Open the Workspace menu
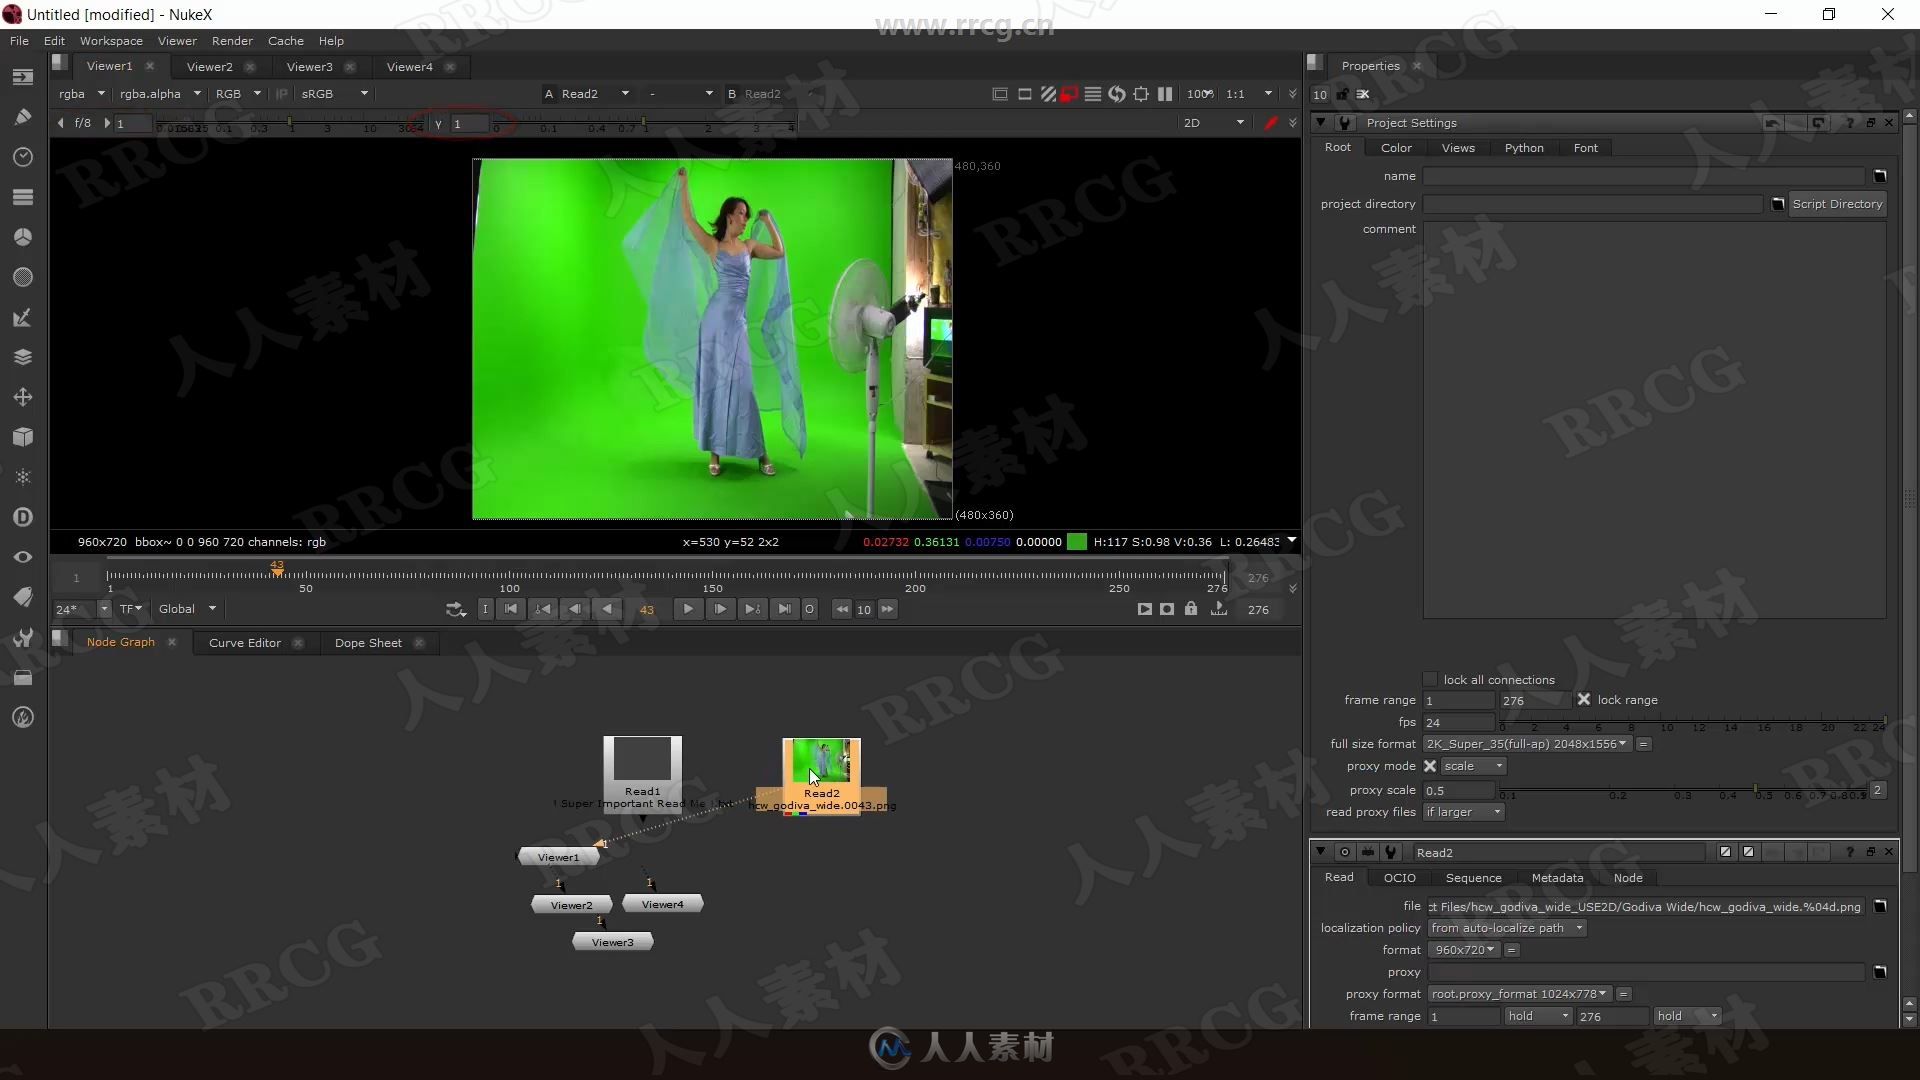1920x1080 pixels. pyautogui.click(x=111, y=41)
